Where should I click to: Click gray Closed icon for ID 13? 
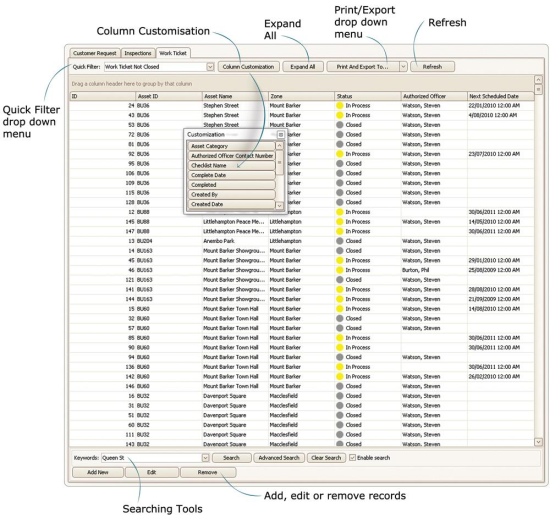pyautogui.click(x=340, y=241)
